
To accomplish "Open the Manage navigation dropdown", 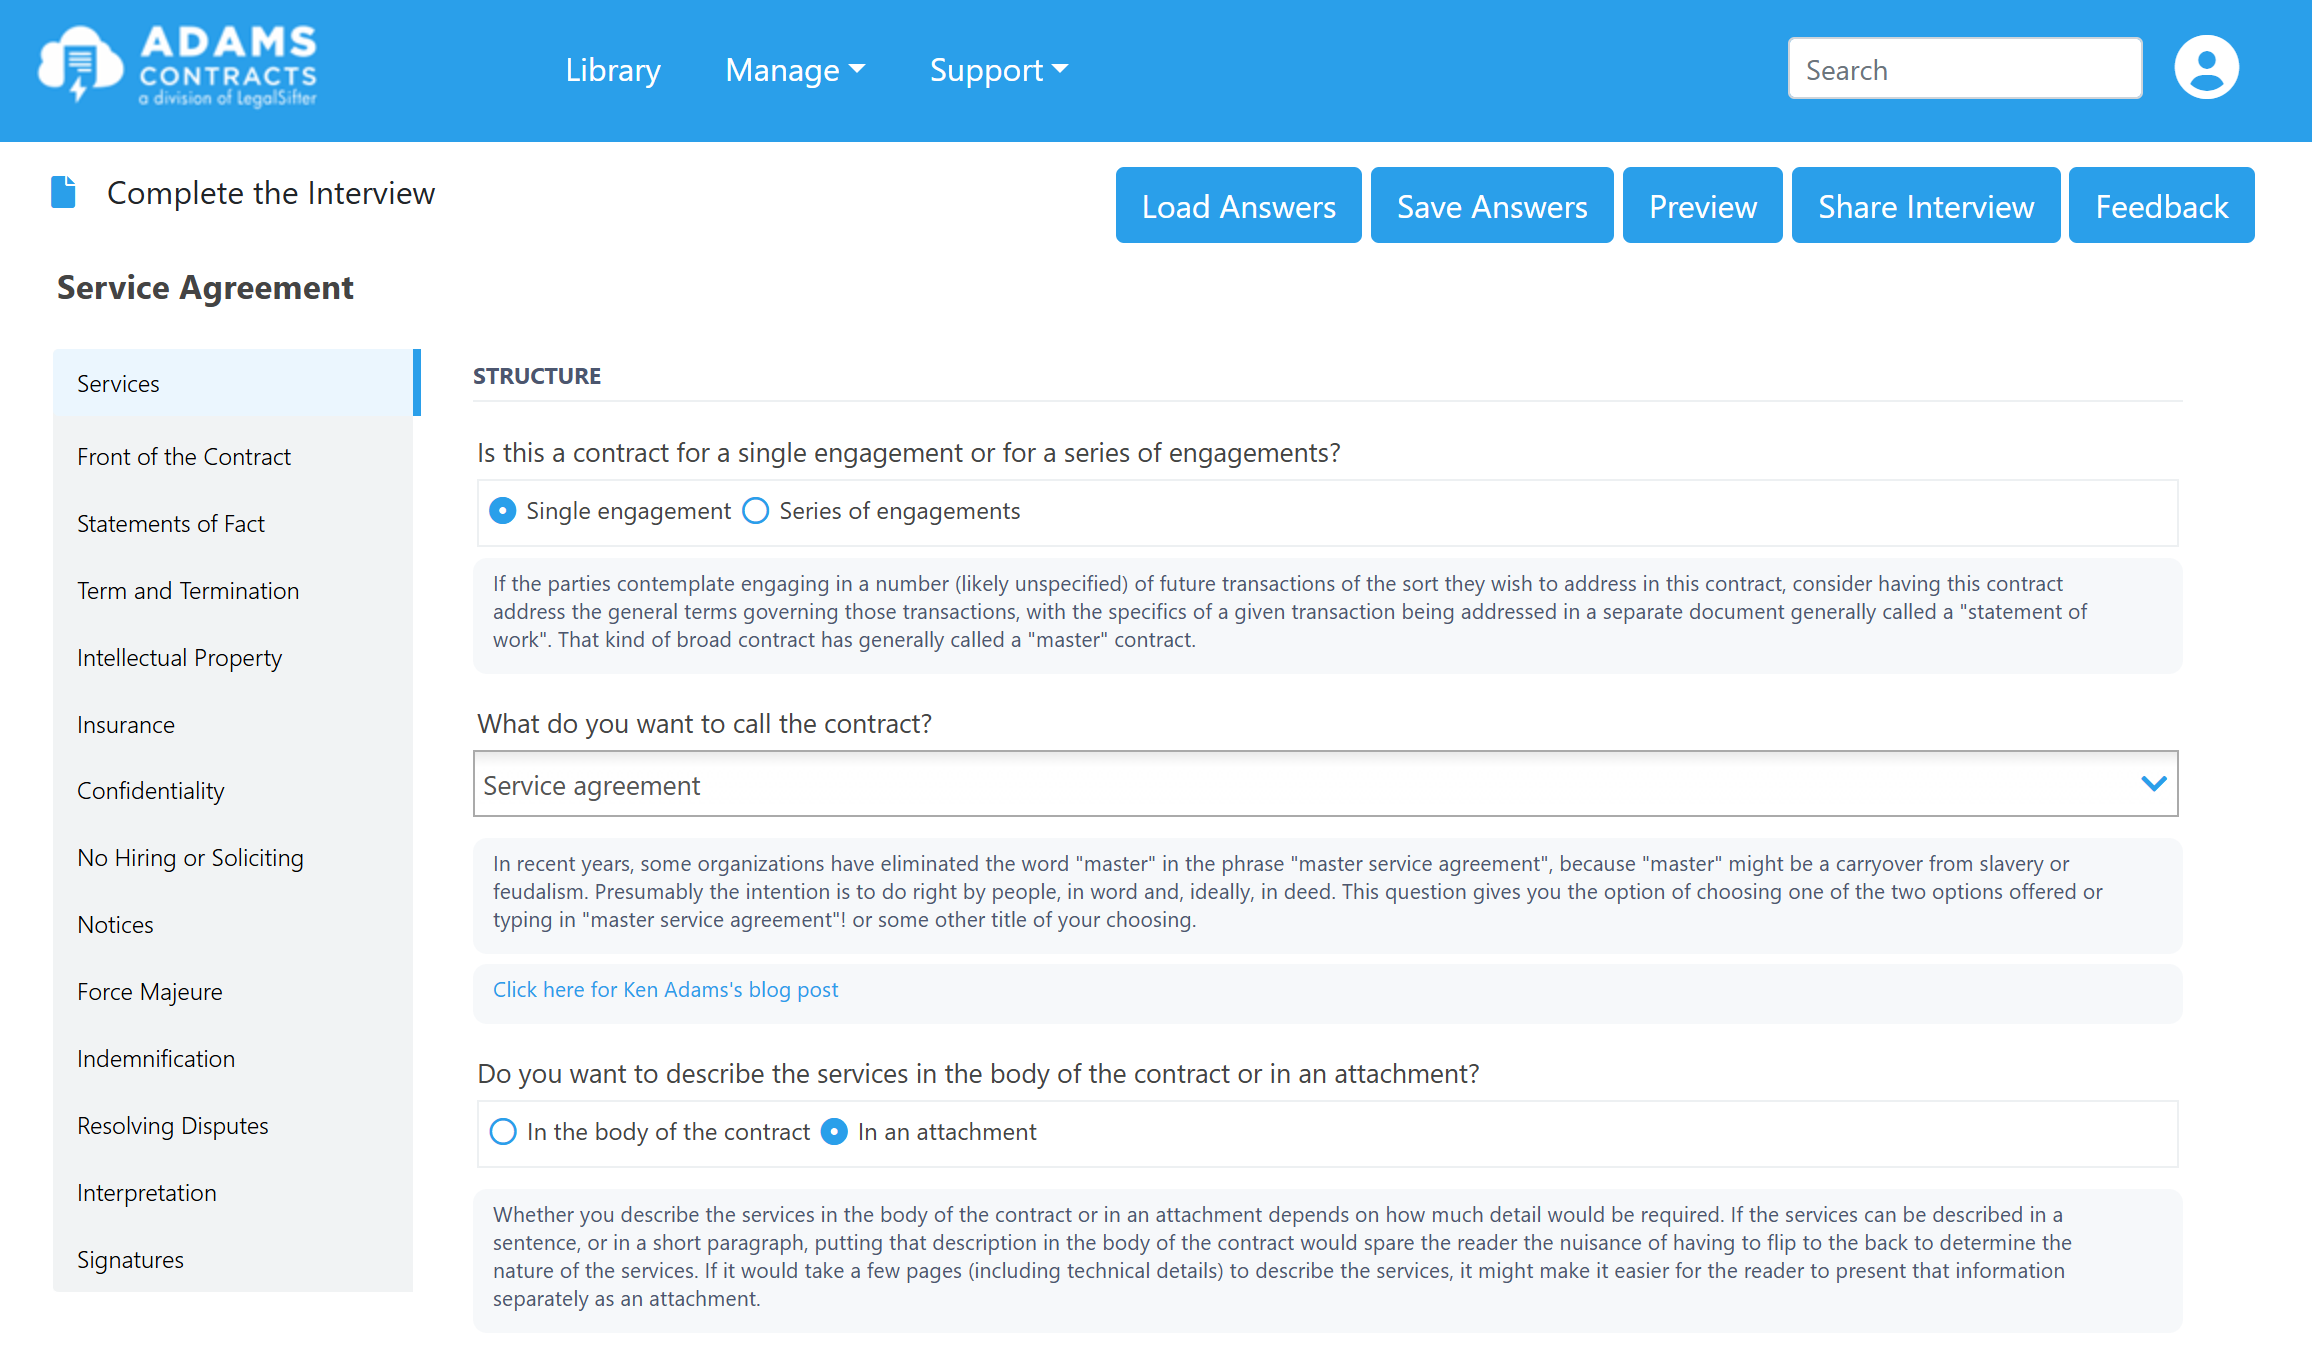I will [789, 69].
